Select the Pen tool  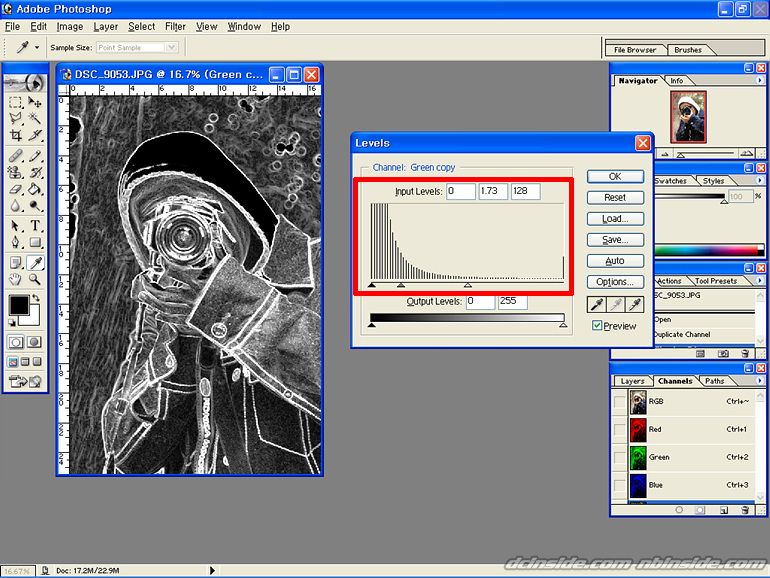pyautogui.click(x=15, y=242)
